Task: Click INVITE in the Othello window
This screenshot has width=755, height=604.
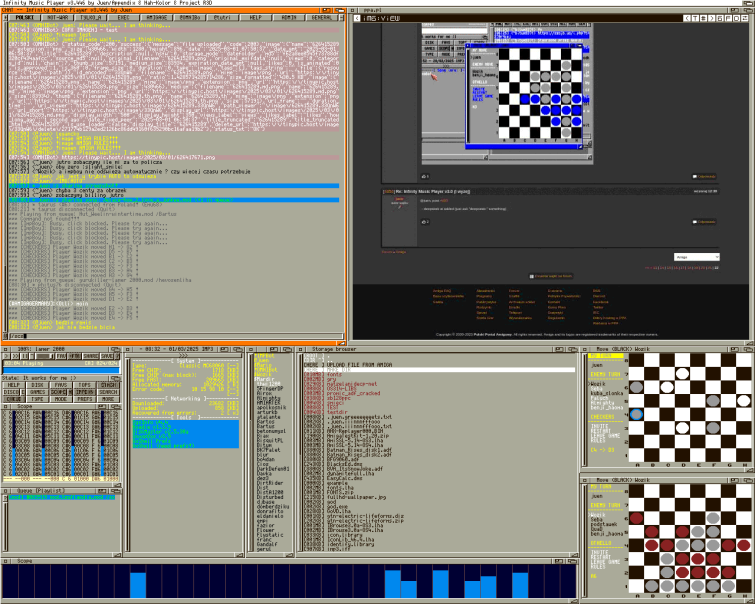Action: [x=599, y=552]
